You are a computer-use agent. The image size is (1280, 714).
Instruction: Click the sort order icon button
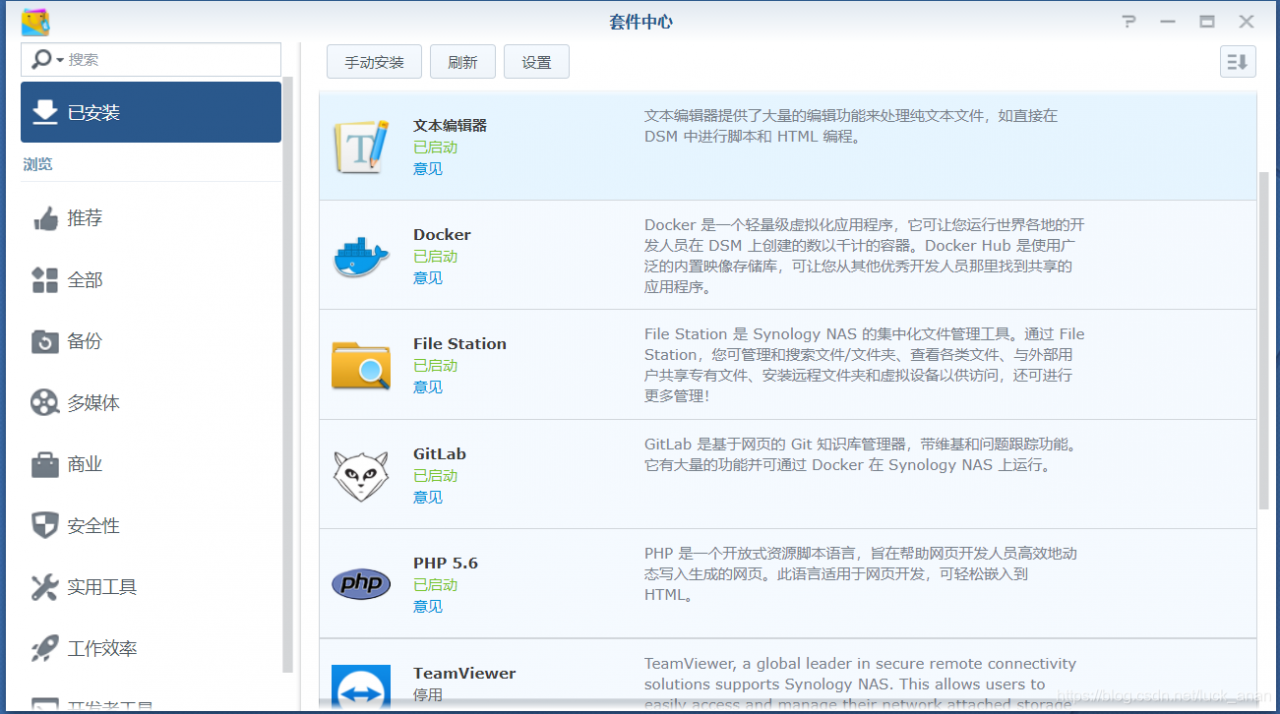(1238, 62)
